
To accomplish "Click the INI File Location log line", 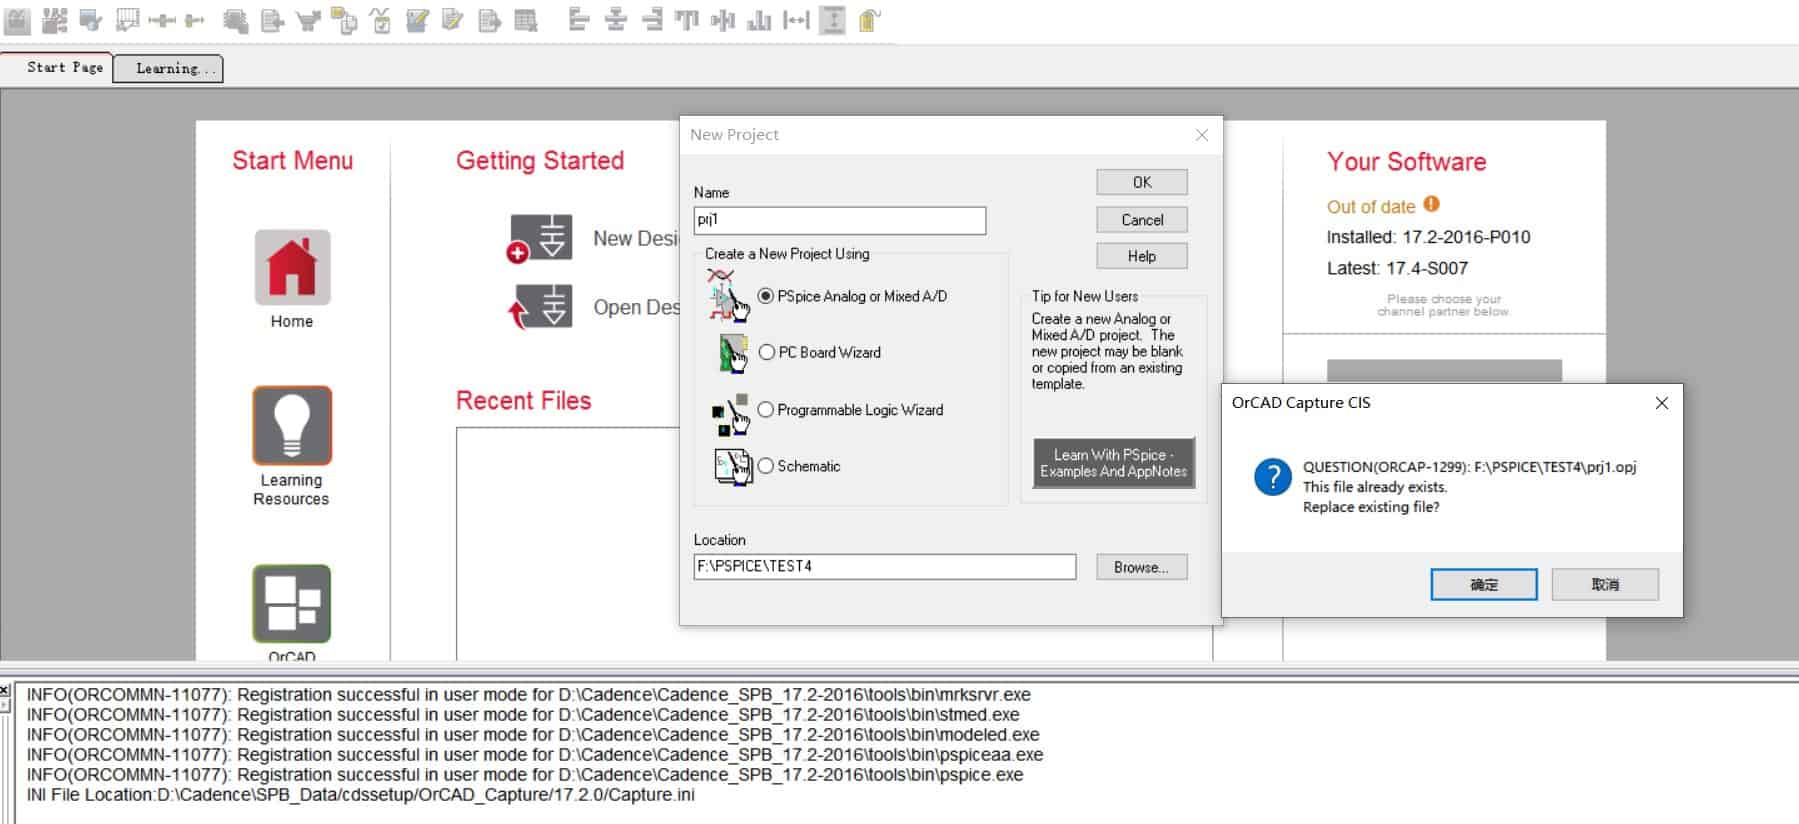I will 360,794.
